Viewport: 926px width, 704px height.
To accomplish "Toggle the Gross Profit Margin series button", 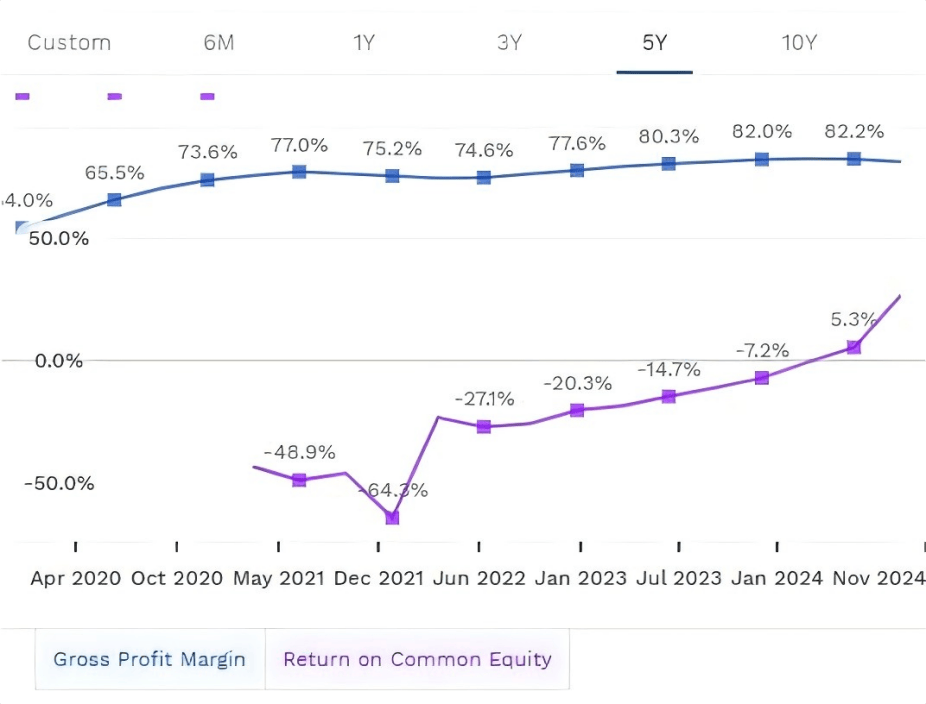I will [149, 659].
